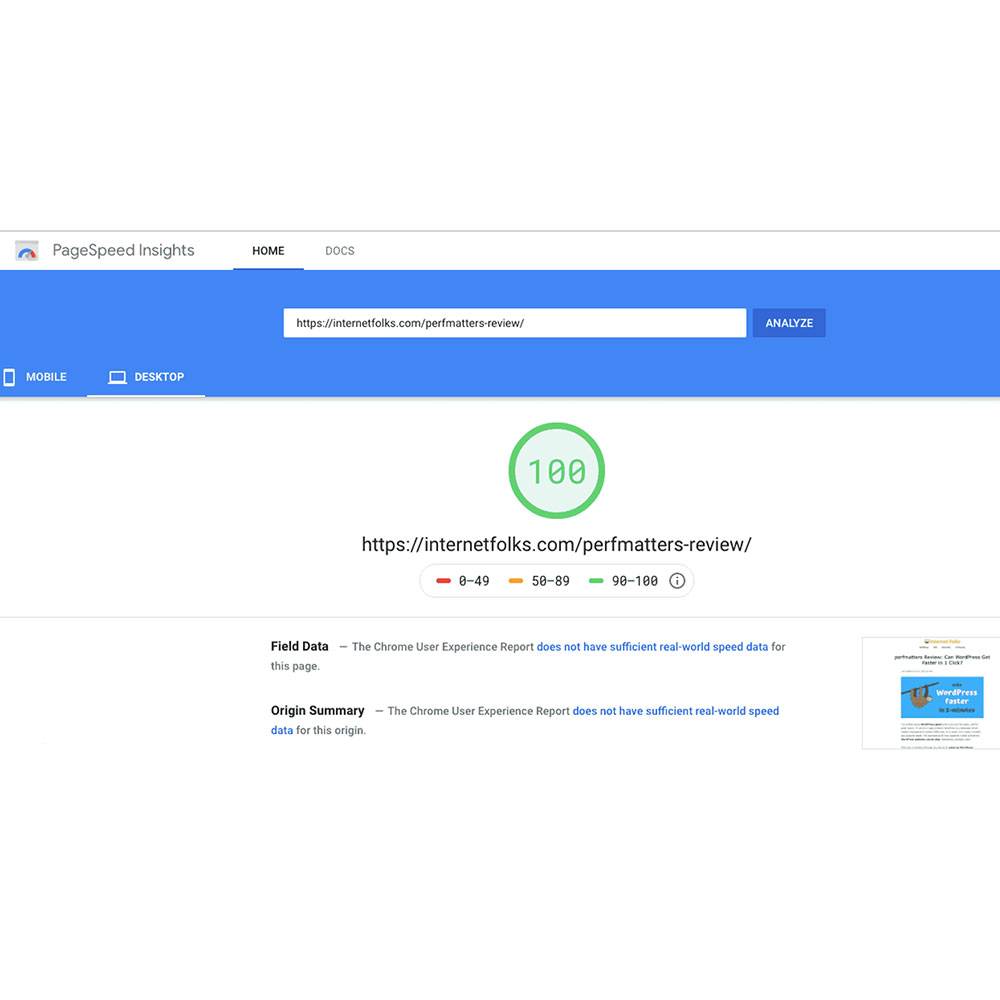Click the mobile phone icon

[9, 377]
